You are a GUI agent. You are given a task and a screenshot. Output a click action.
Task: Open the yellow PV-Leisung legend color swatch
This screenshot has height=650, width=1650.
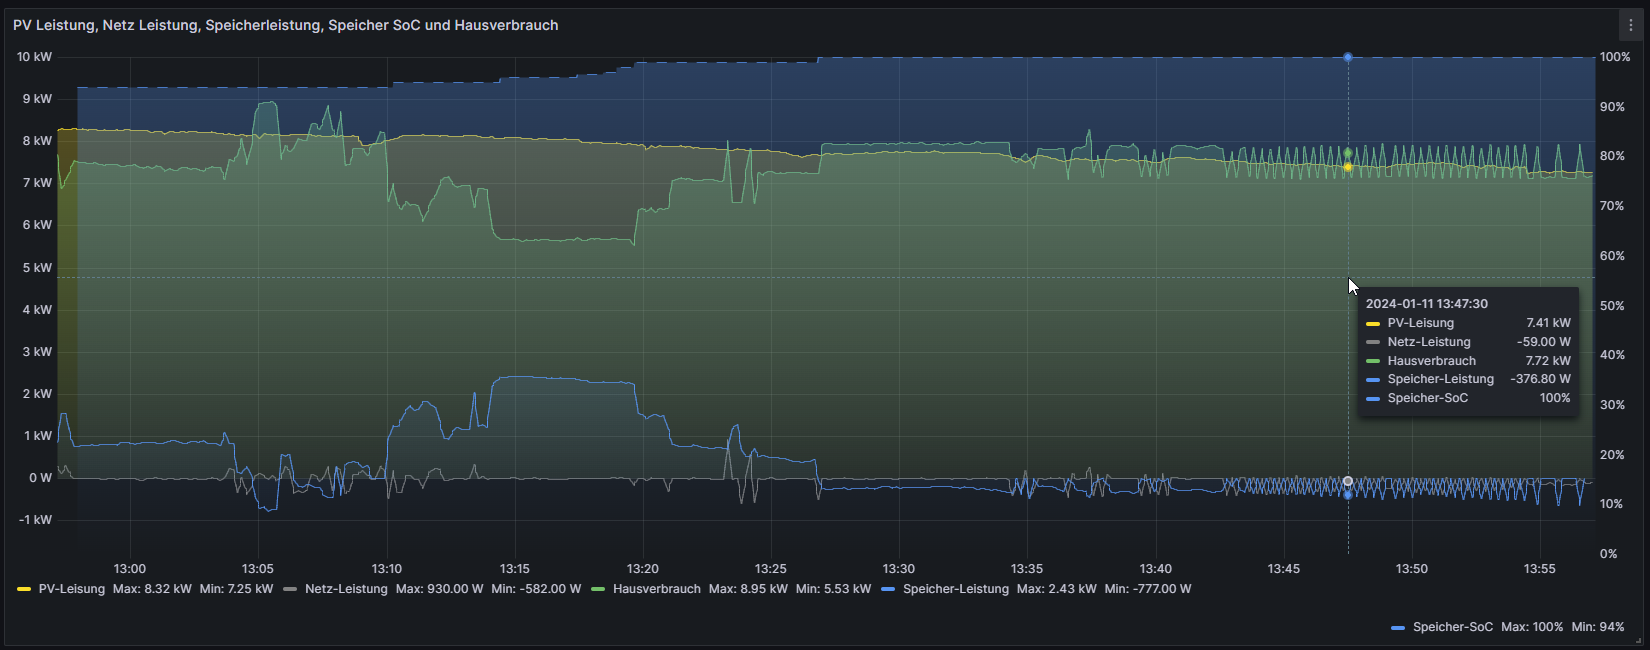[x=24, y=589]
